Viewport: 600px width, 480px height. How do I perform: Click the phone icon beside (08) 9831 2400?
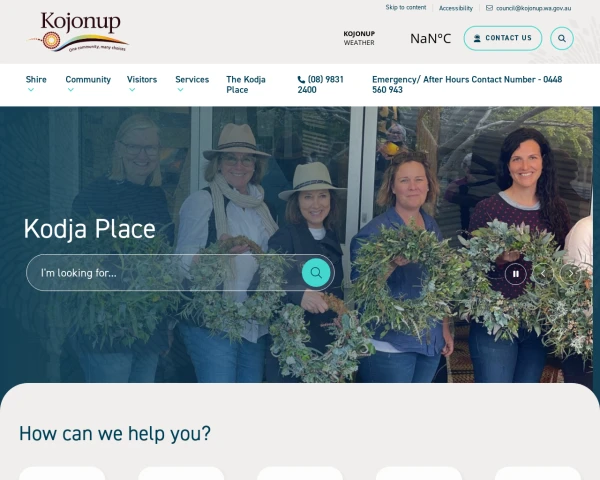301,80
